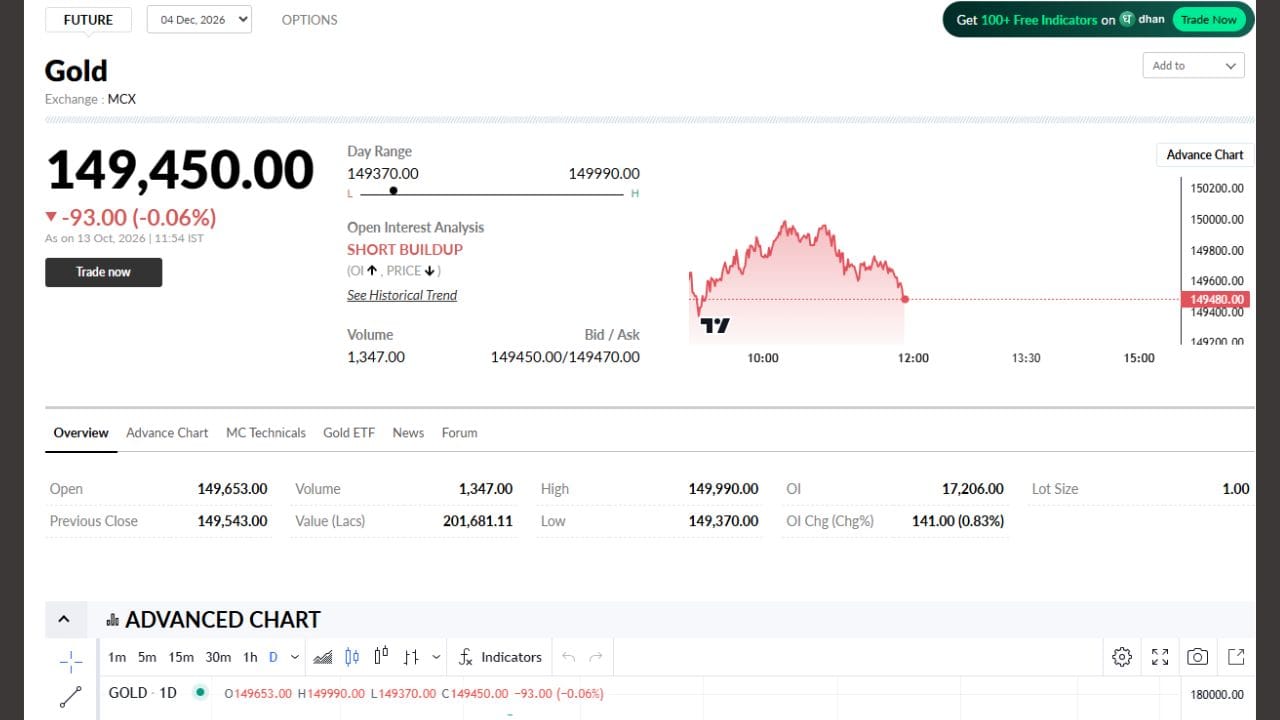Image resolution: width=1280 pixels, height=720 pixels.
Task: Click the Trade now button
Action: [x=103, y=272]
